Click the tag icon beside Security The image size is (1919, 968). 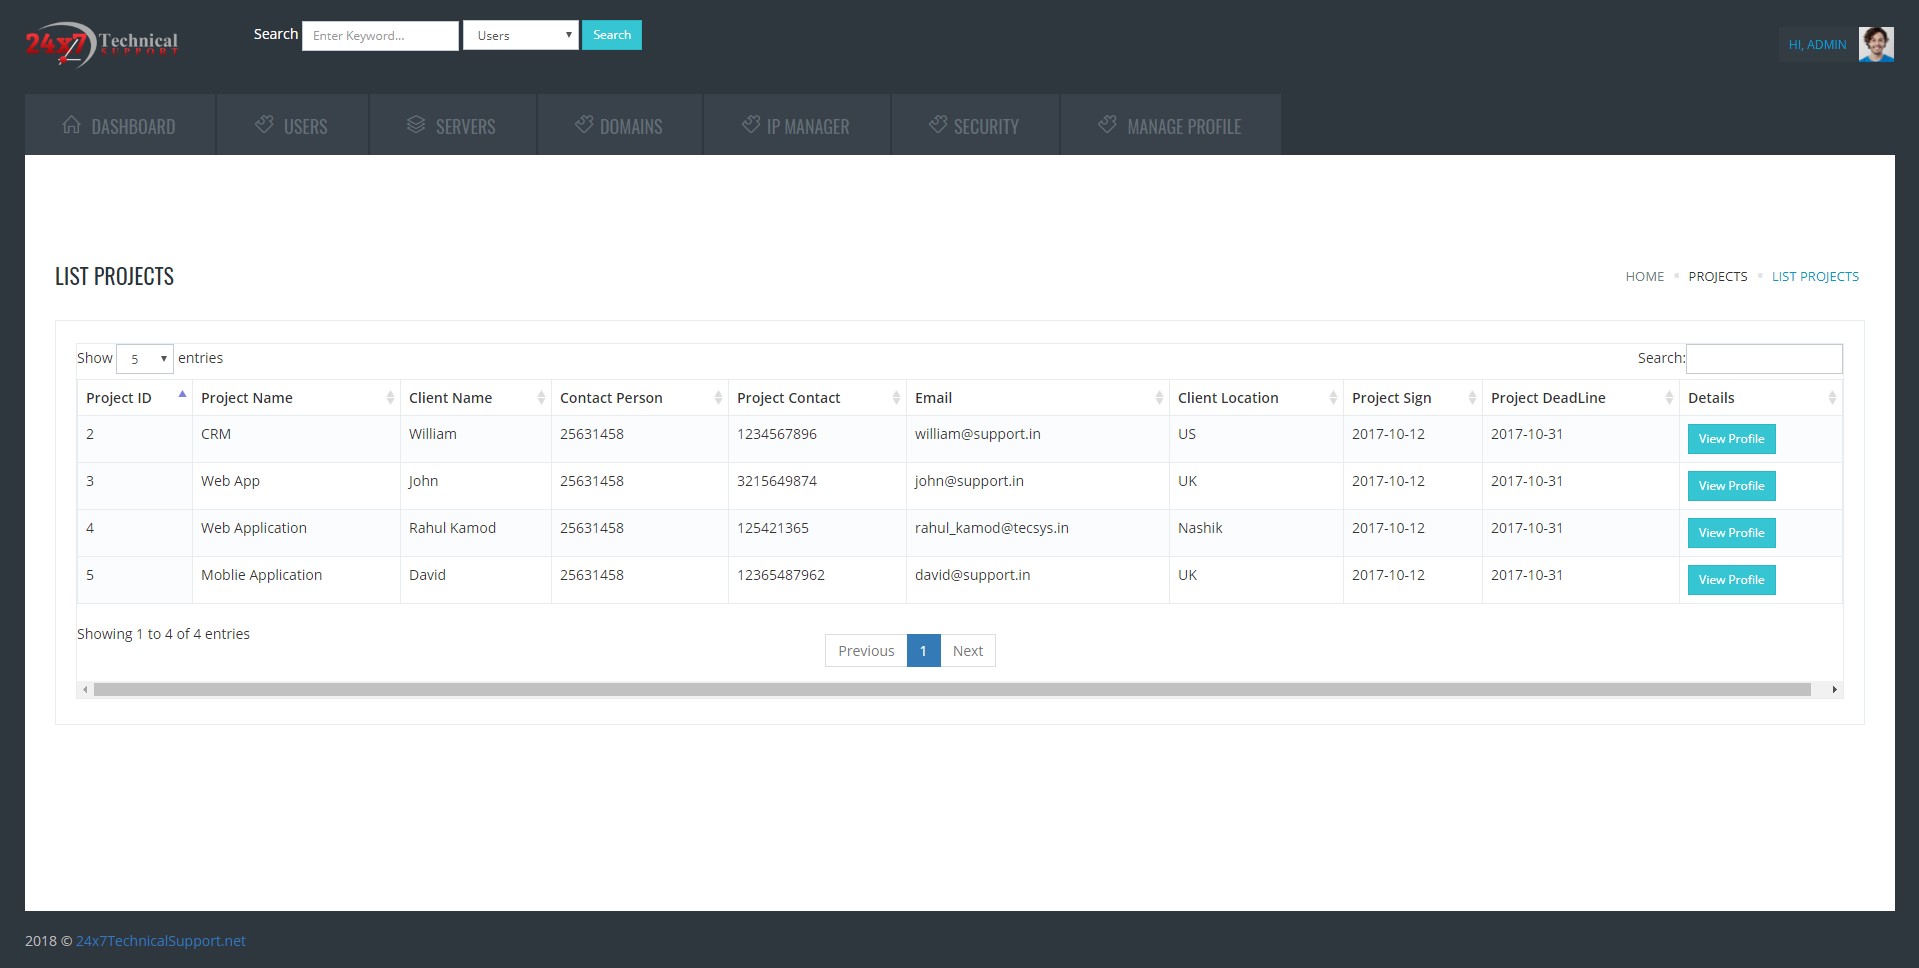[938, 125]
